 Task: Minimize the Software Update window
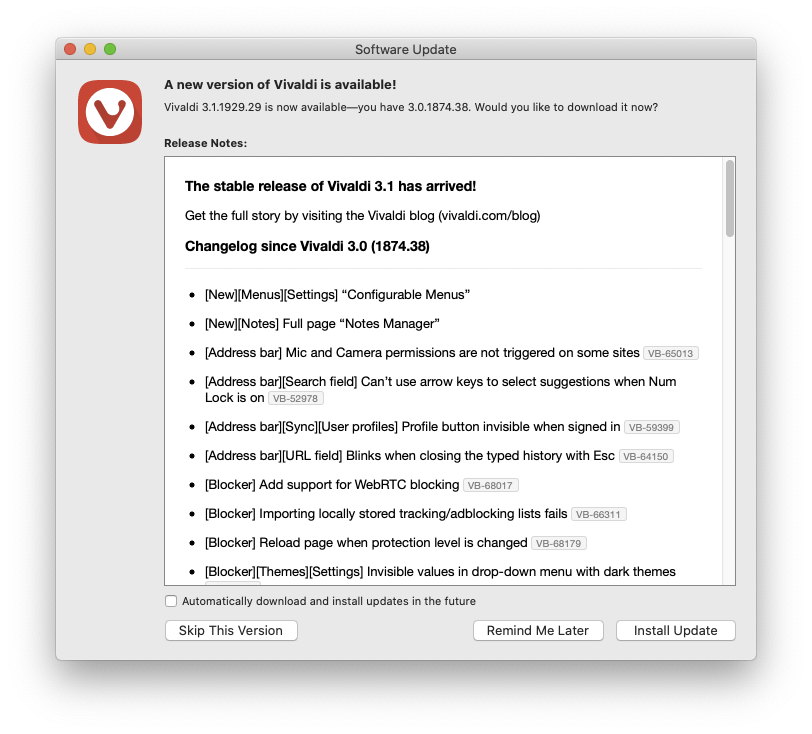pyautogui.click(x=90, y=49)
